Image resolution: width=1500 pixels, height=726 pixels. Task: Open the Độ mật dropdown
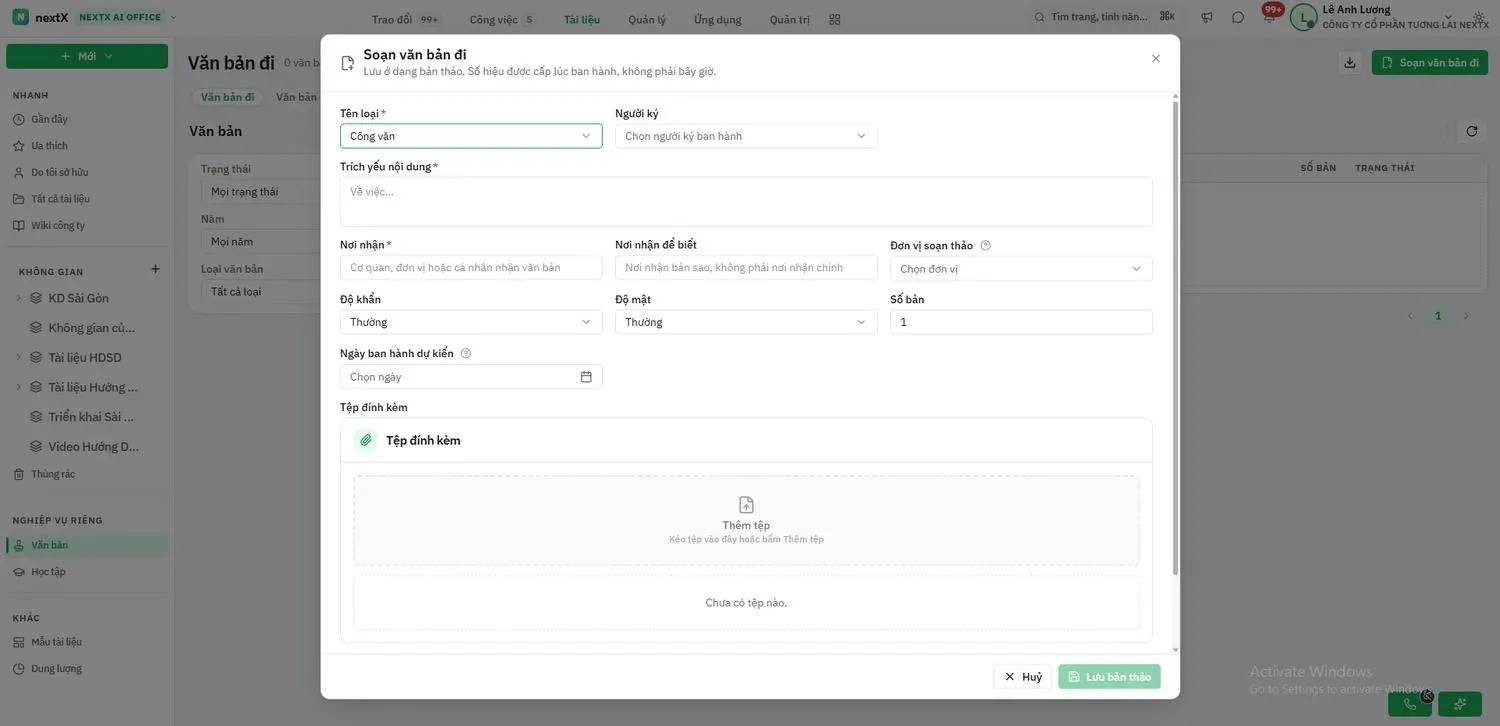(746, 322)
